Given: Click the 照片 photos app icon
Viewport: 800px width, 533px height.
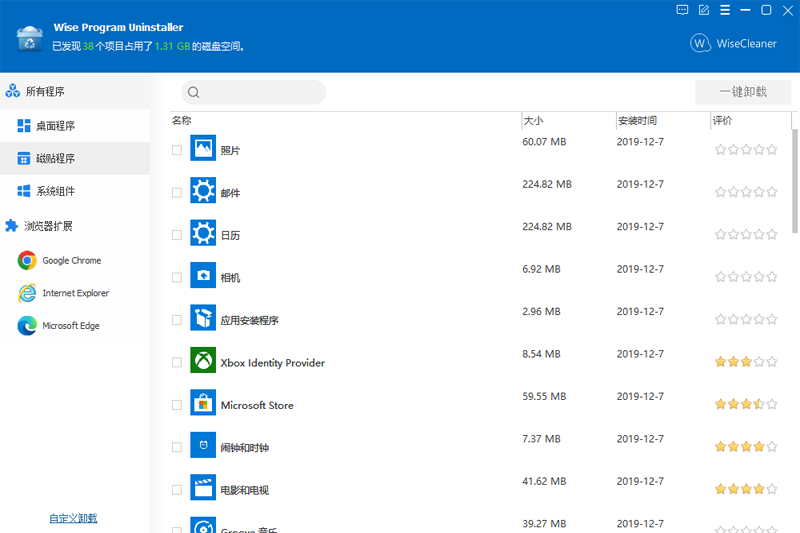Looking at the screenshot, I should [x=203, y=149].
